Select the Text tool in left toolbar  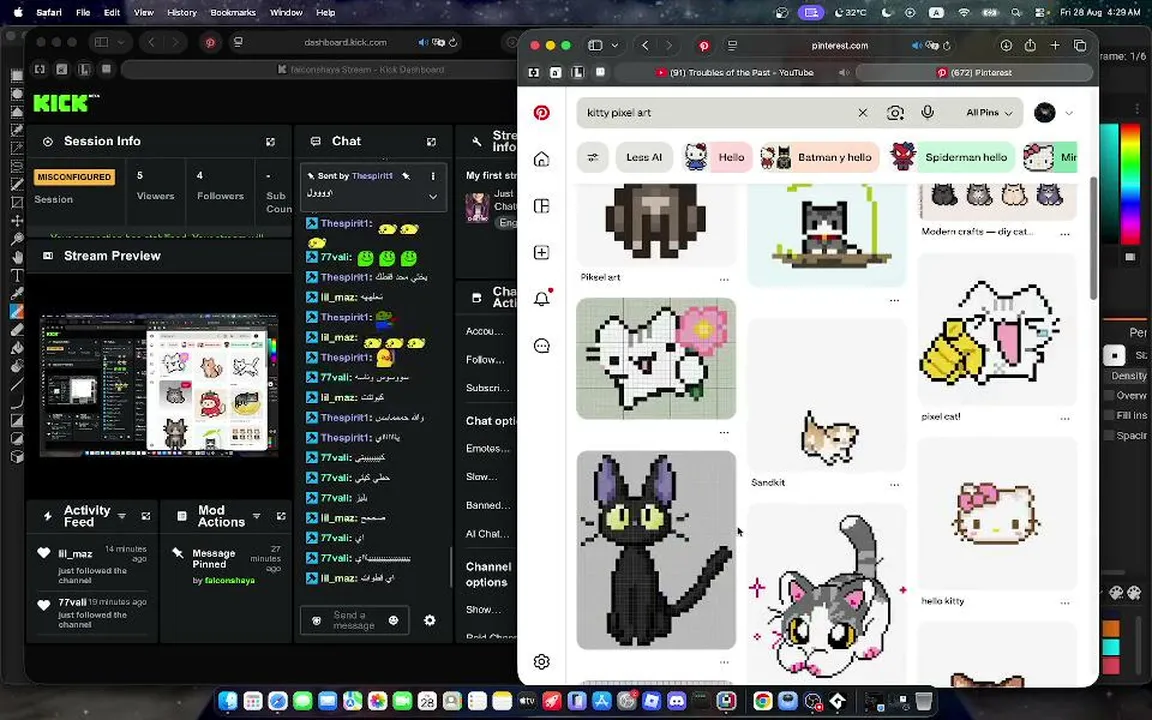(16, 276)
